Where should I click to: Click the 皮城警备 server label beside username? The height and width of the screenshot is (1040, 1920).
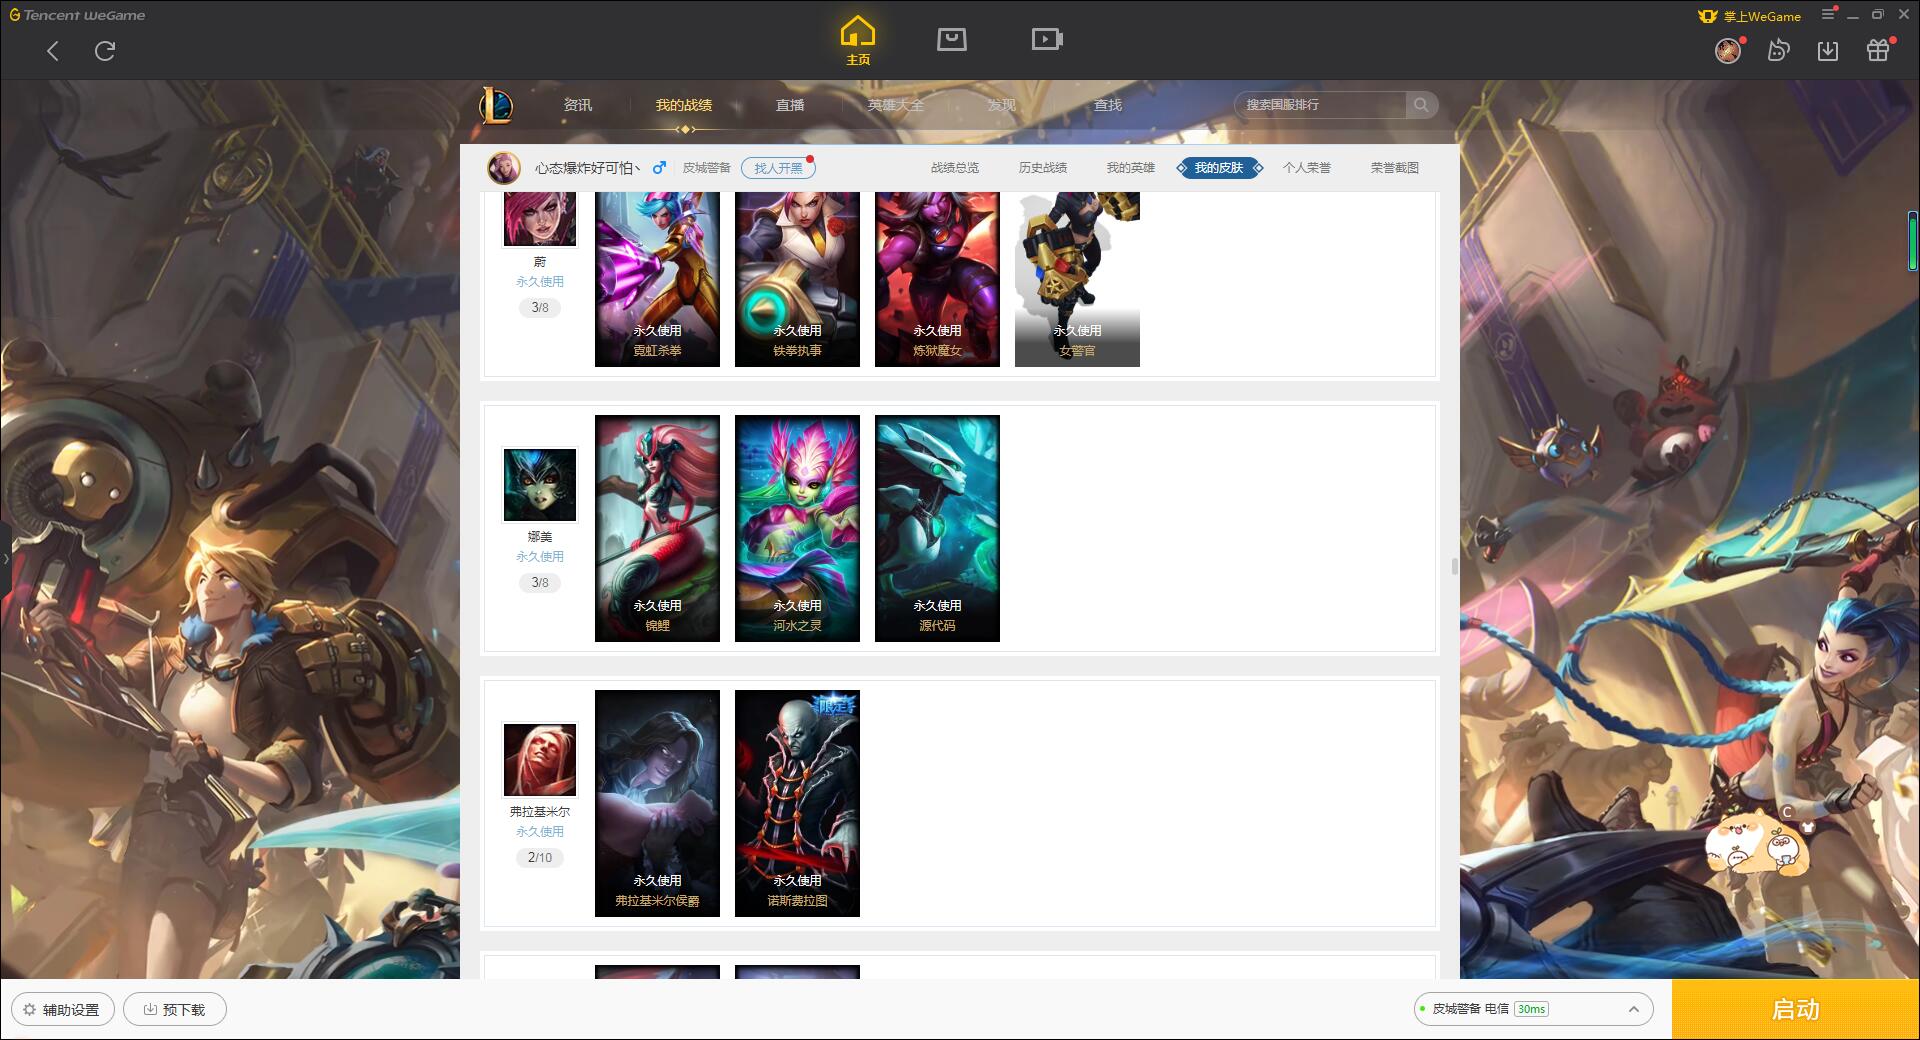[x=707, y=168]
